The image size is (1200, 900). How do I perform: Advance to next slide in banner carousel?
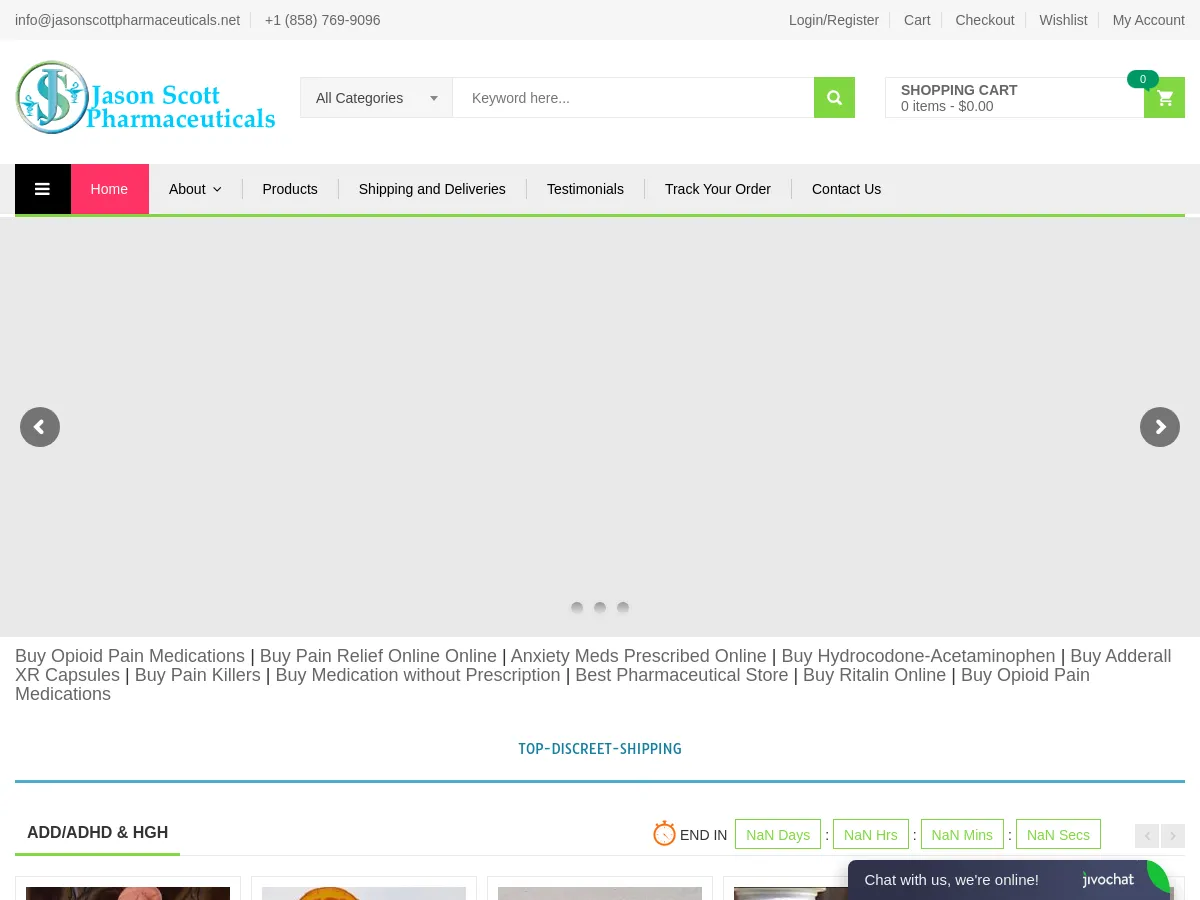tap(1159, 427)
